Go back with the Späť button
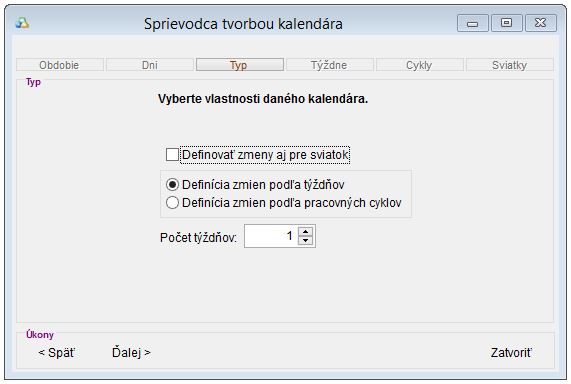Screen dimensions: 571x384 (x=57, y=352)
